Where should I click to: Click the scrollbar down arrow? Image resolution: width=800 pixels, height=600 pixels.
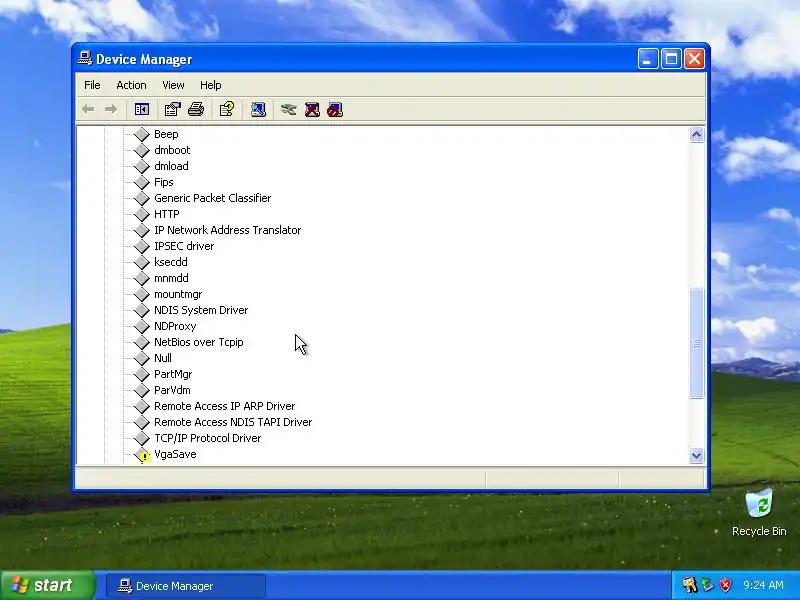(696, 456)
